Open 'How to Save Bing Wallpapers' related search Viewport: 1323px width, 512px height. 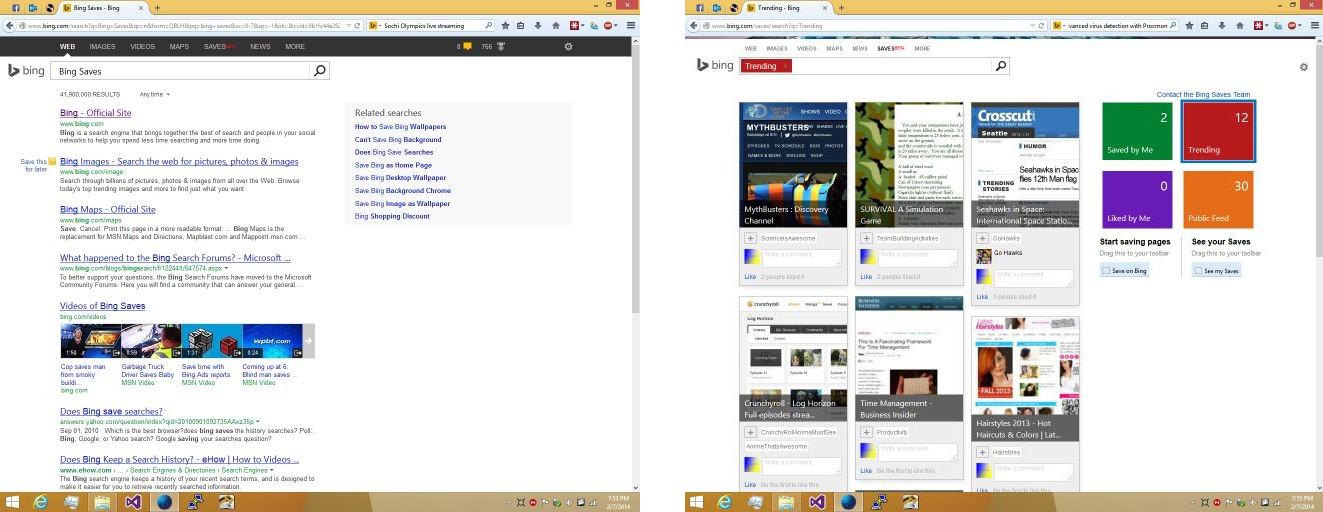pos(400,127)
